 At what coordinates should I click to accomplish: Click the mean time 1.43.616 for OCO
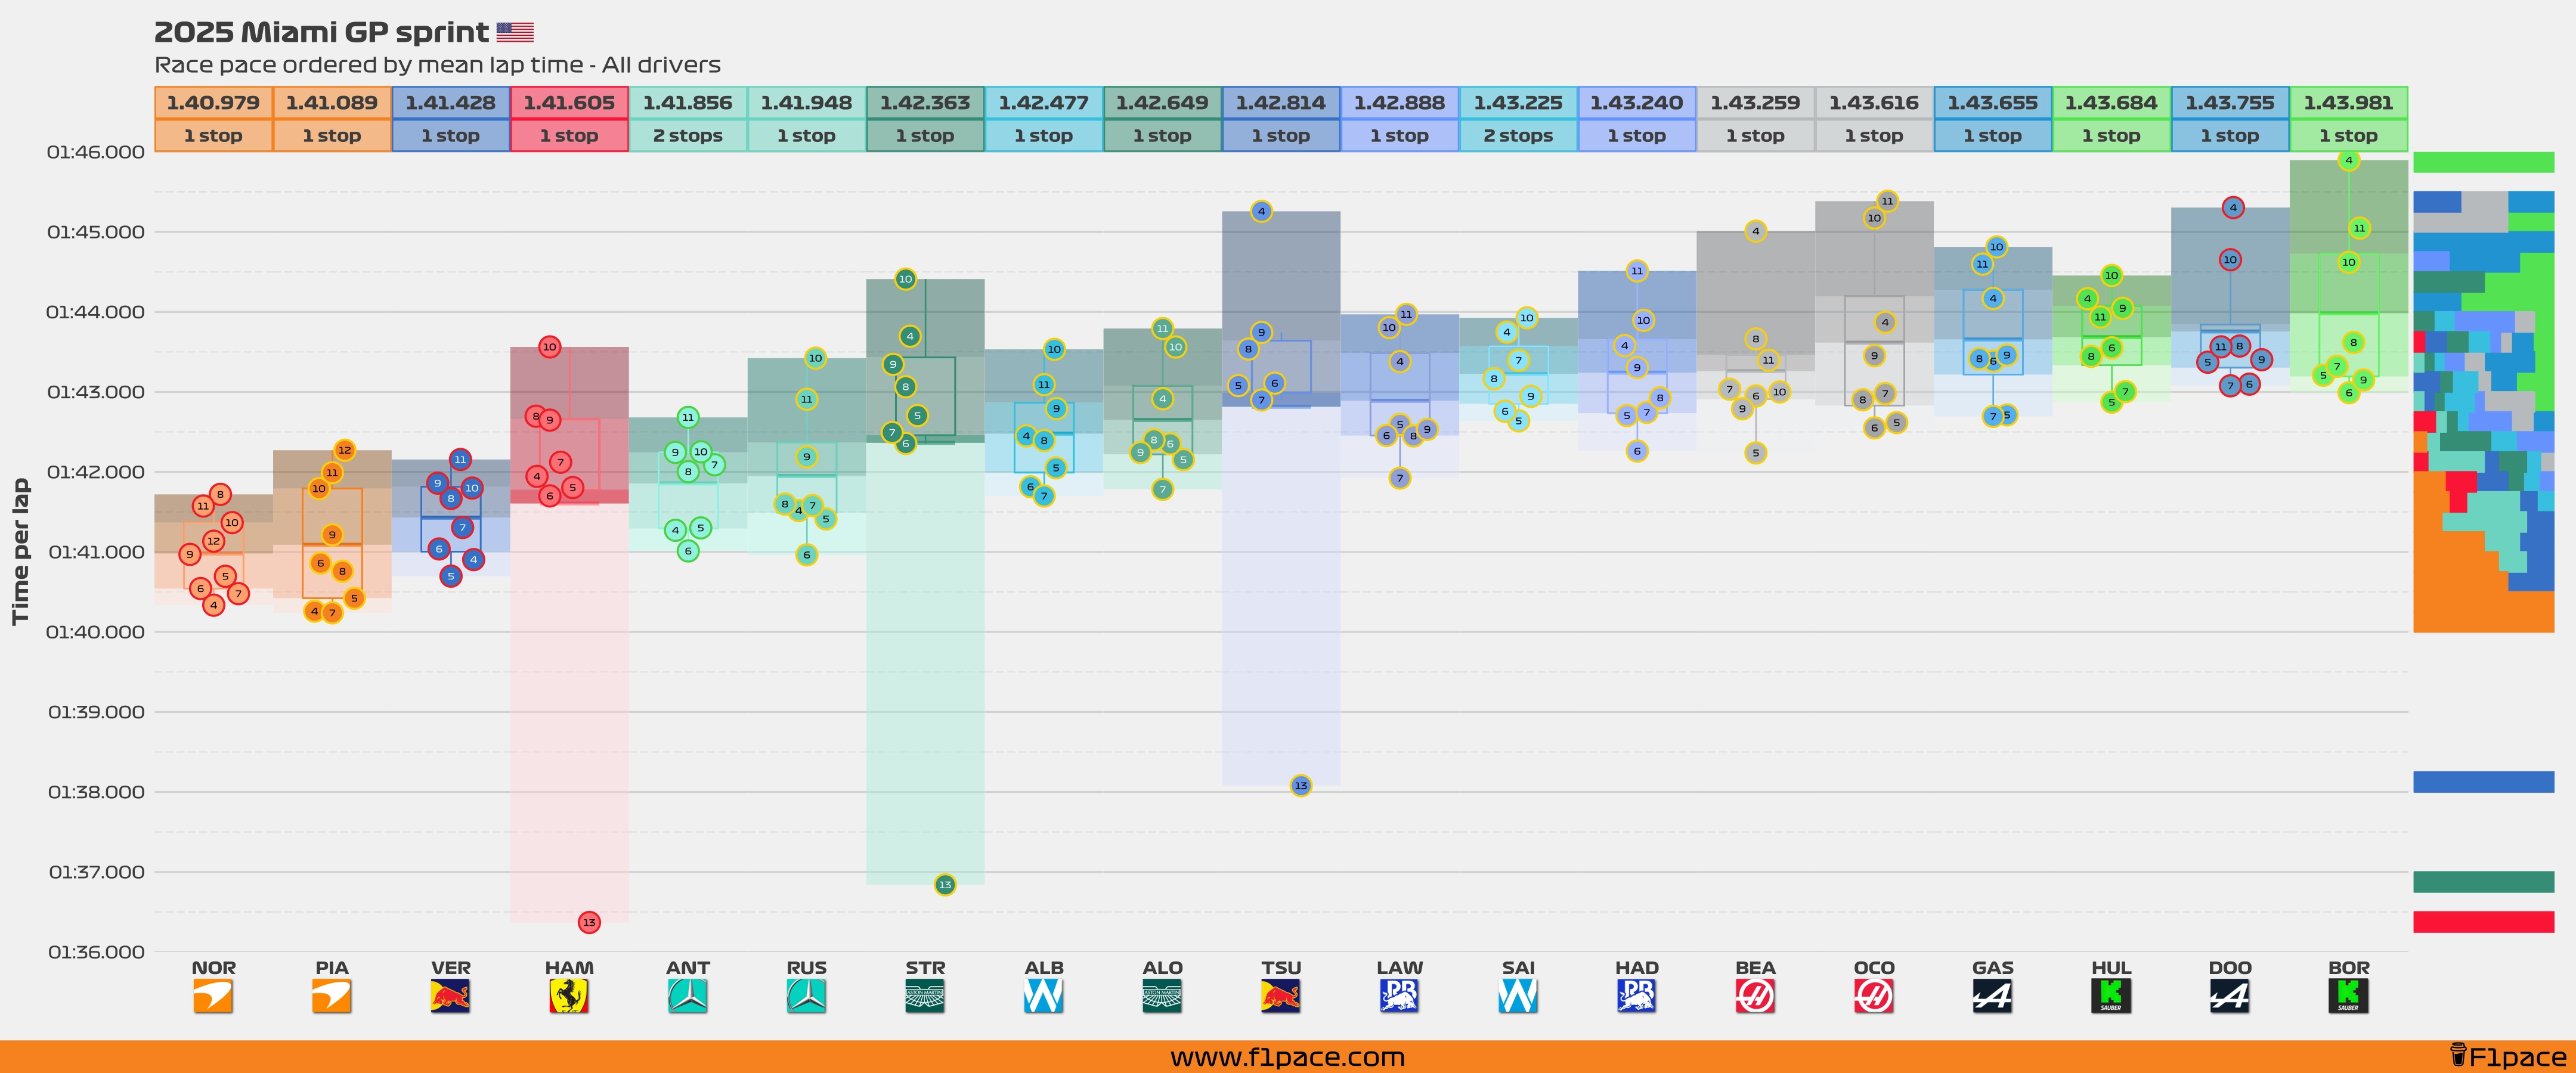pyautogui.click(x=1874, y=103)
